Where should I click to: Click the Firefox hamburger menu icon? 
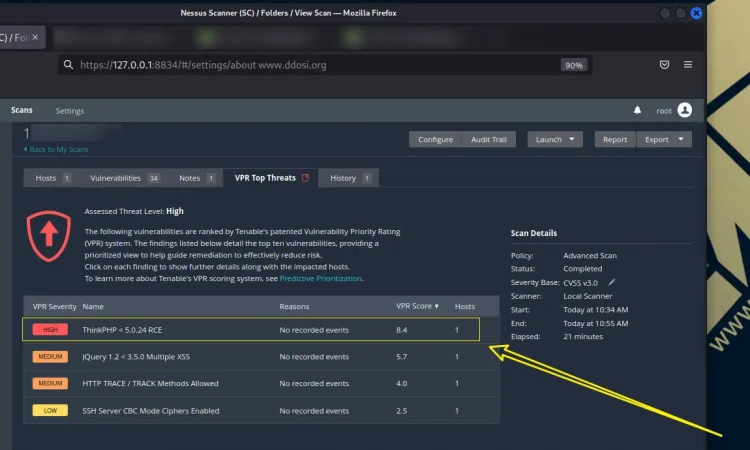(688, 65)
